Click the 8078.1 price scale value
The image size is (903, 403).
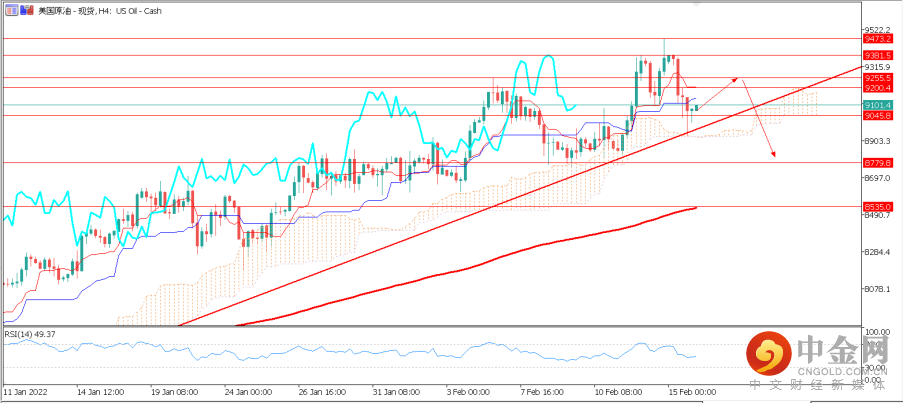tap(879, 289)
